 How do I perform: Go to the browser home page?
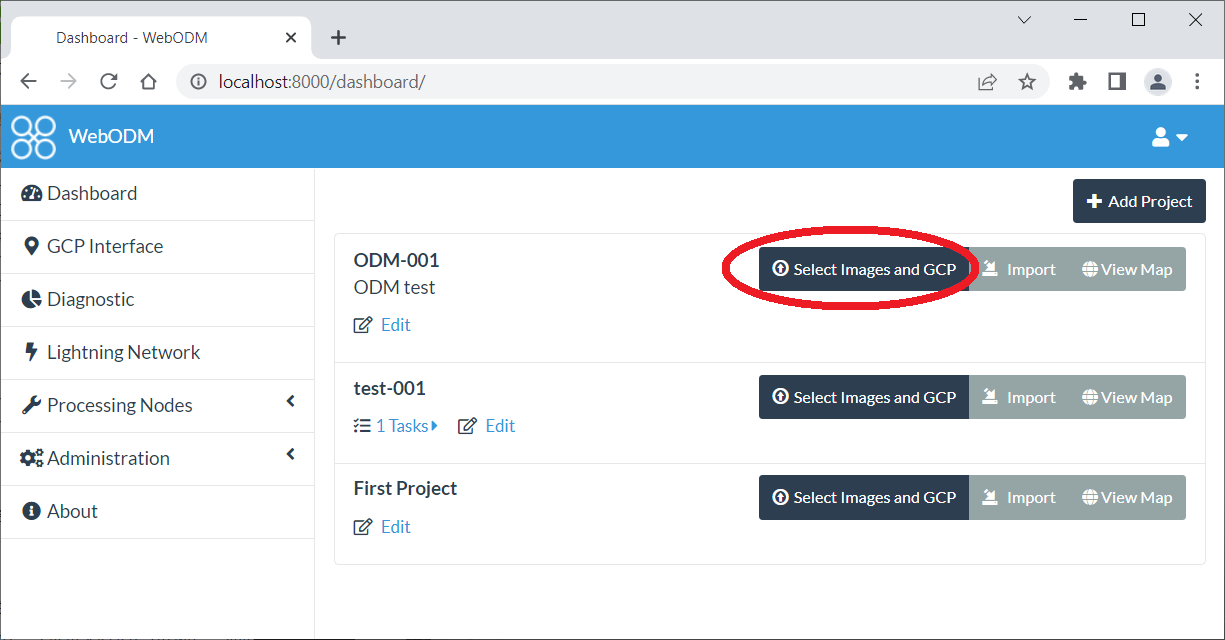[148, 82]
